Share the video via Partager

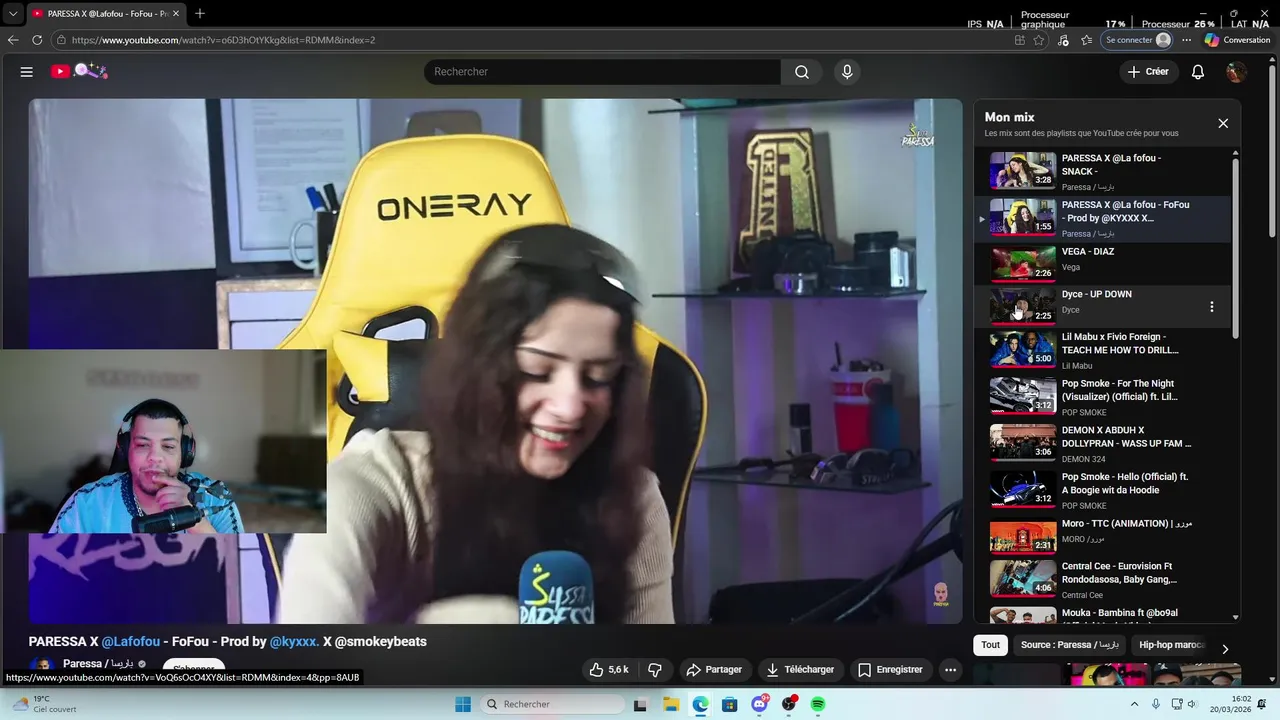[714, 669]
